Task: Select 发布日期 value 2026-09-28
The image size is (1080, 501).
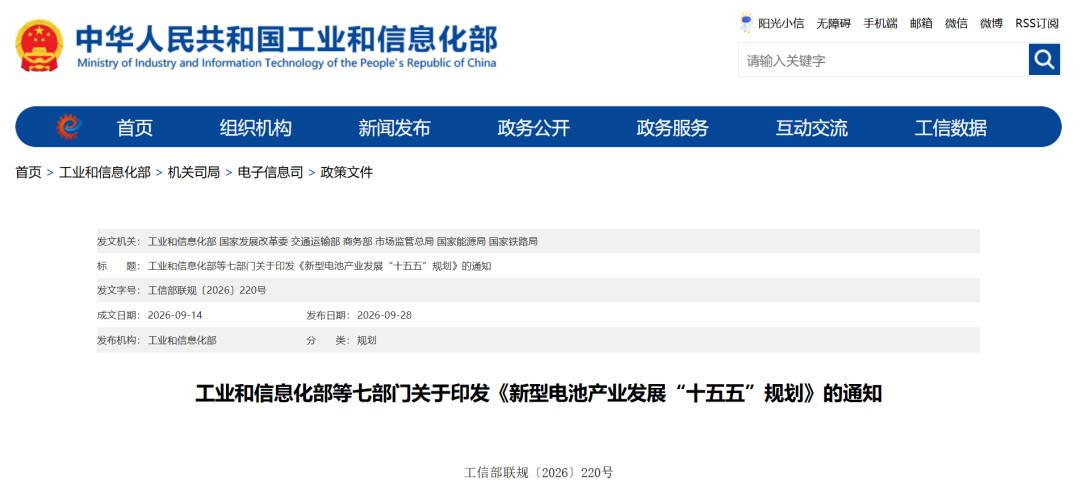Action: [384, 315]
